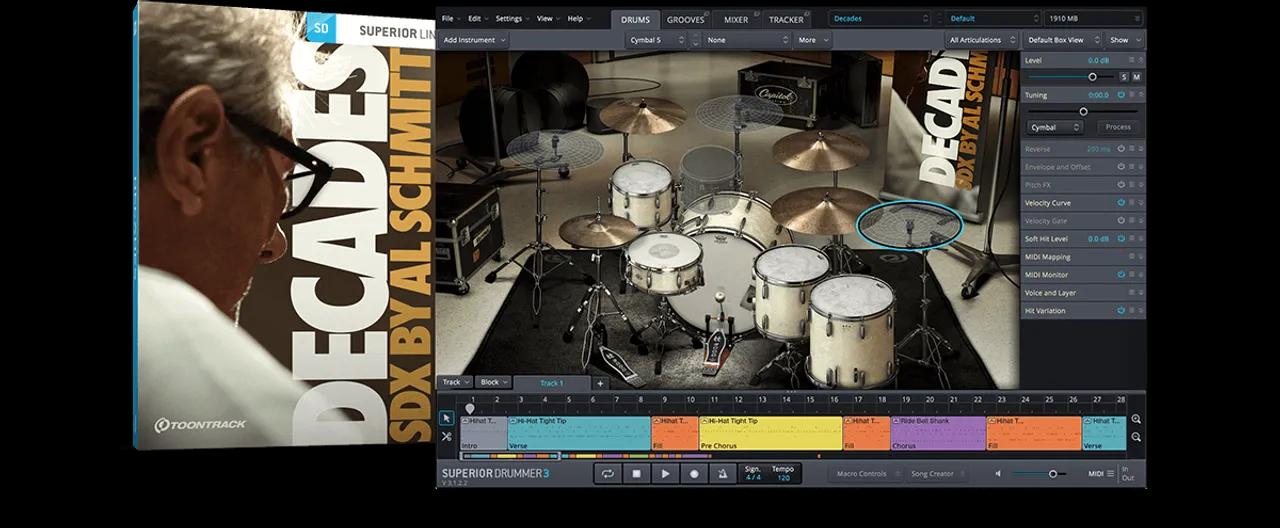Click the Tempo 120 field
The width and height of the screenshot is (1280, 528).
click(782, 474)
